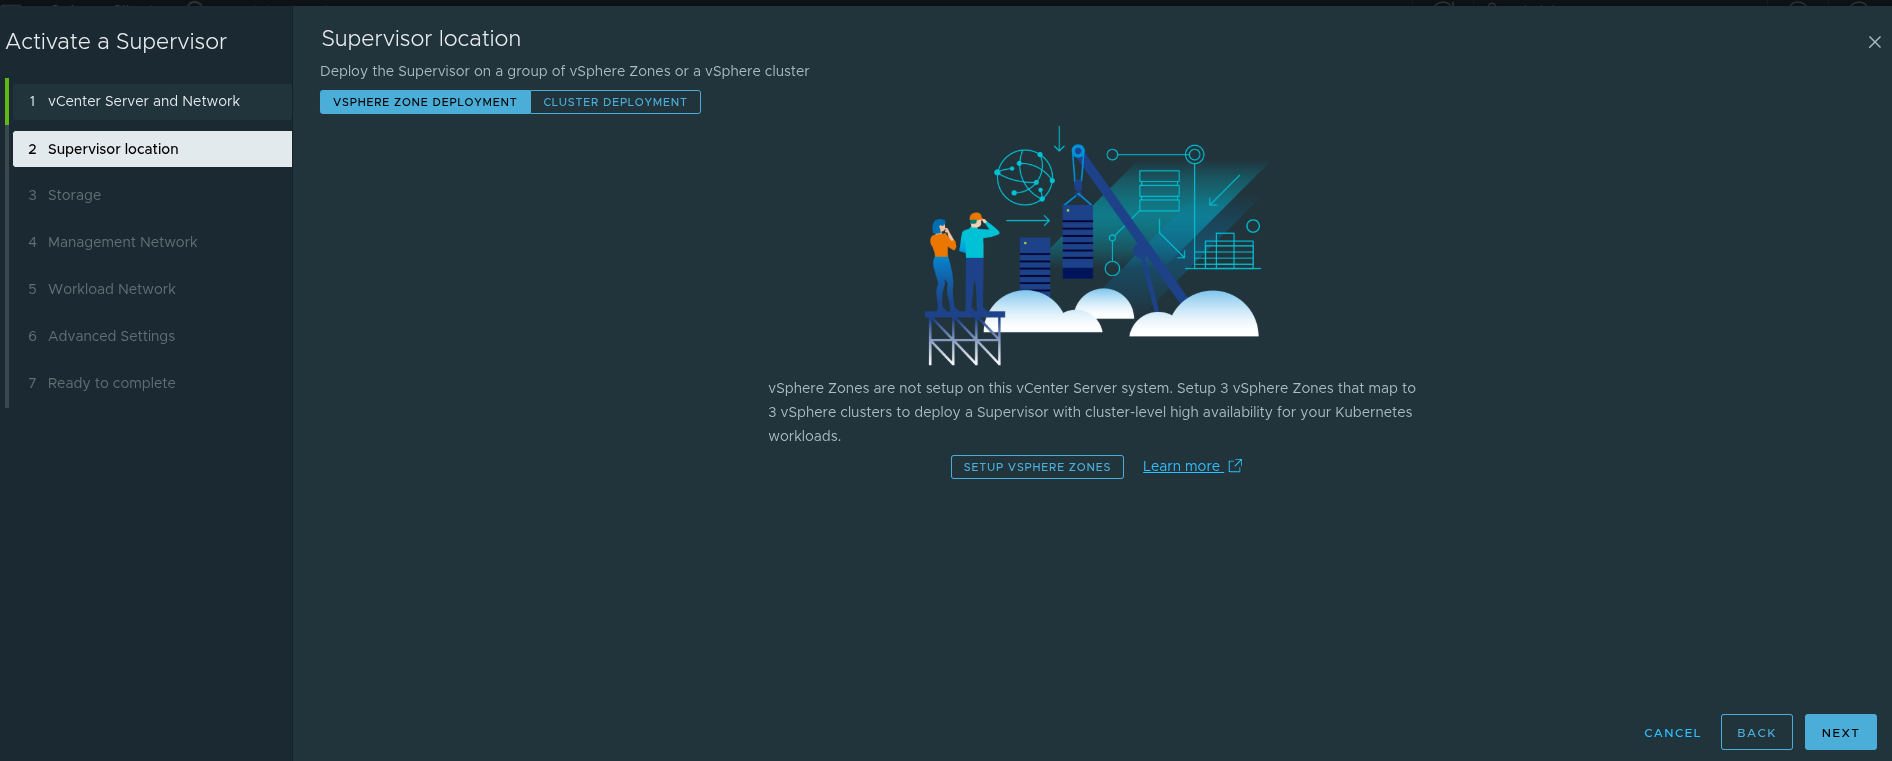Screen dimensions: 1892x761
Task: Click the Activate a Supervisor title
Action: click(x=116, y=41)
